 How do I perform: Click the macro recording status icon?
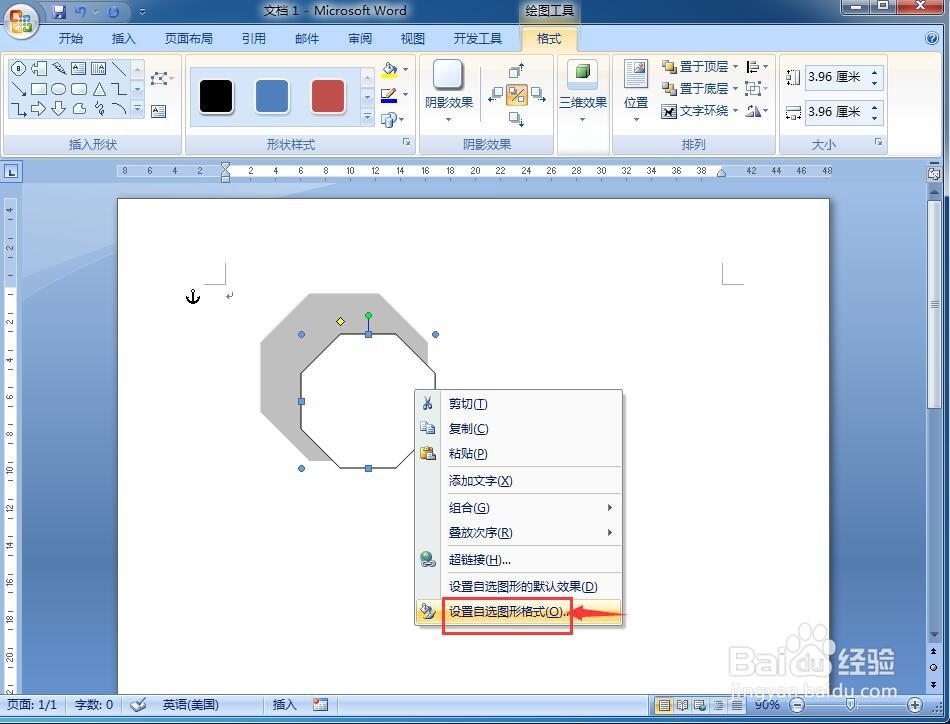click(320, 705)
